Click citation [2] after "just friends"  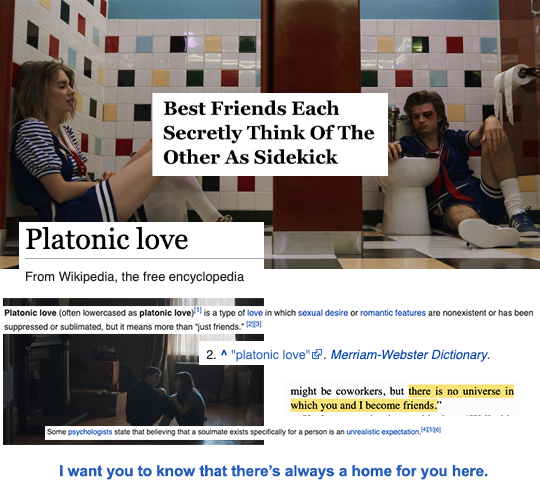pos(250,324)
